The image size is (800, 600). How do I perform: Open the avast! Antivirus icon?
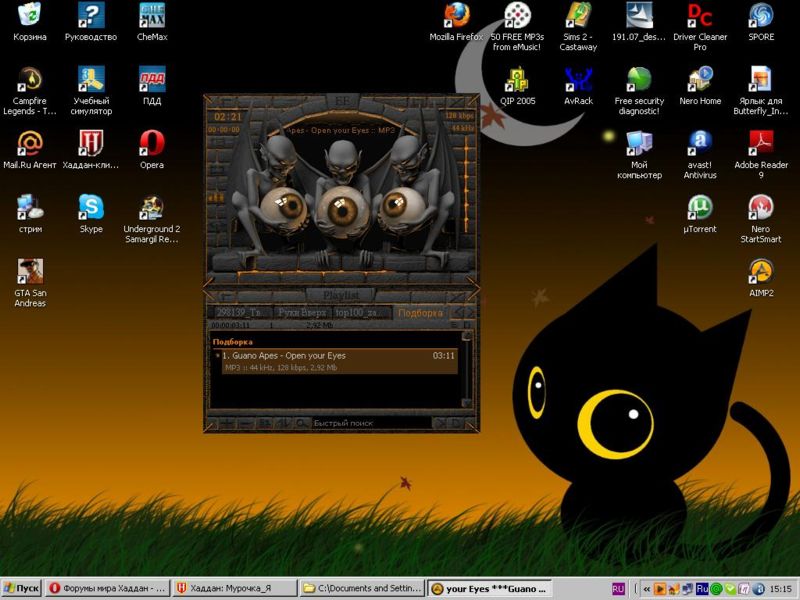pyautogui.click(x=700, y=143)
